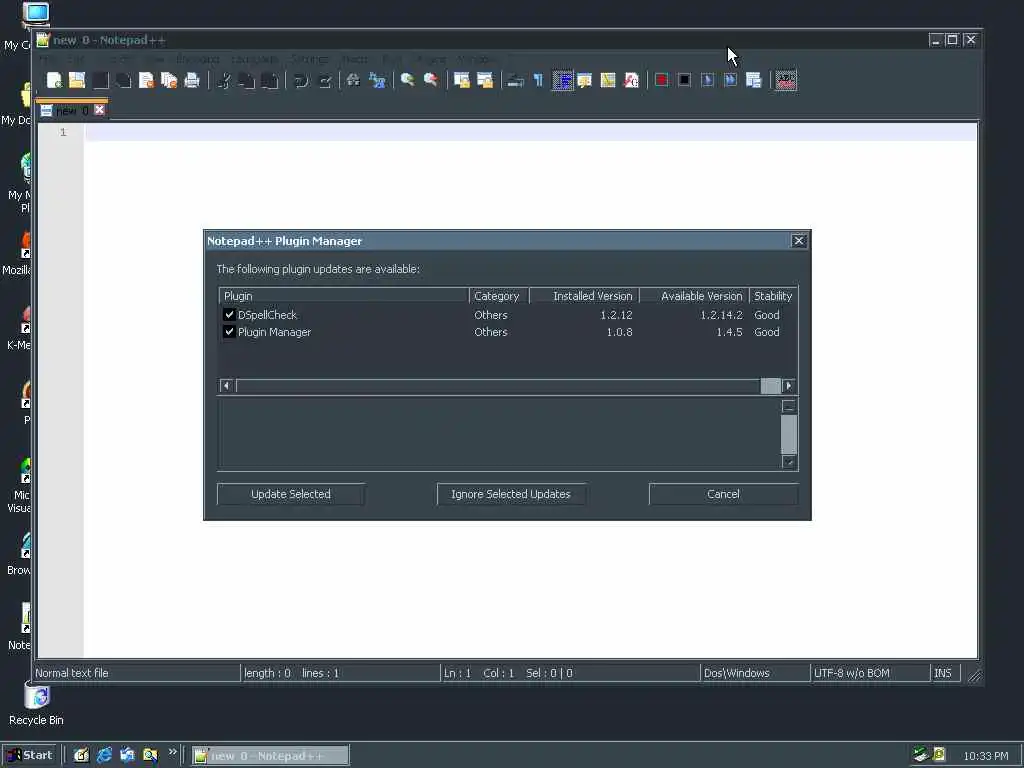The height and width of the screenshot is (768, 1024).
Task: Click Run Macro Multiple Times icon
Action: [x=730, y=80]
